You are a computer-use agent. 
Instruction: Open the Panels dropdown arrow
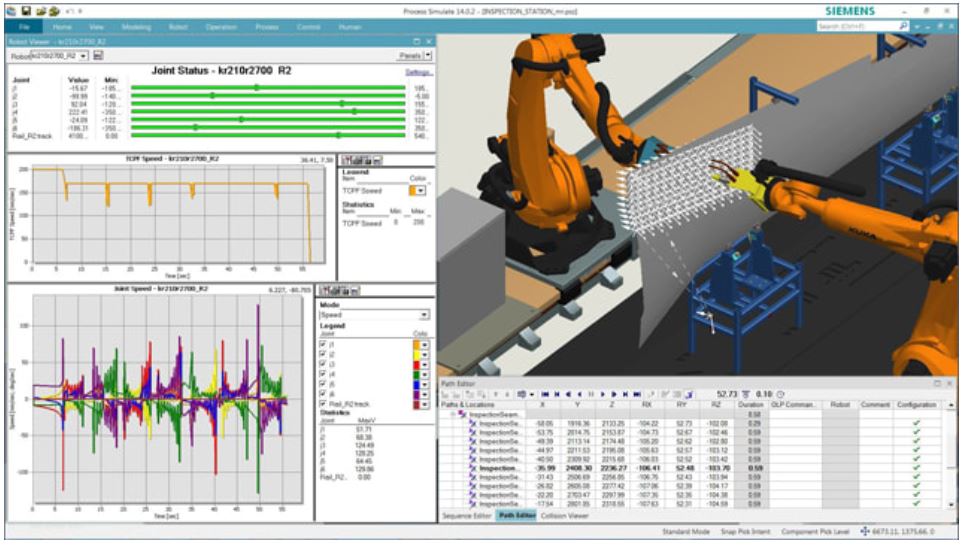[428, 56]
